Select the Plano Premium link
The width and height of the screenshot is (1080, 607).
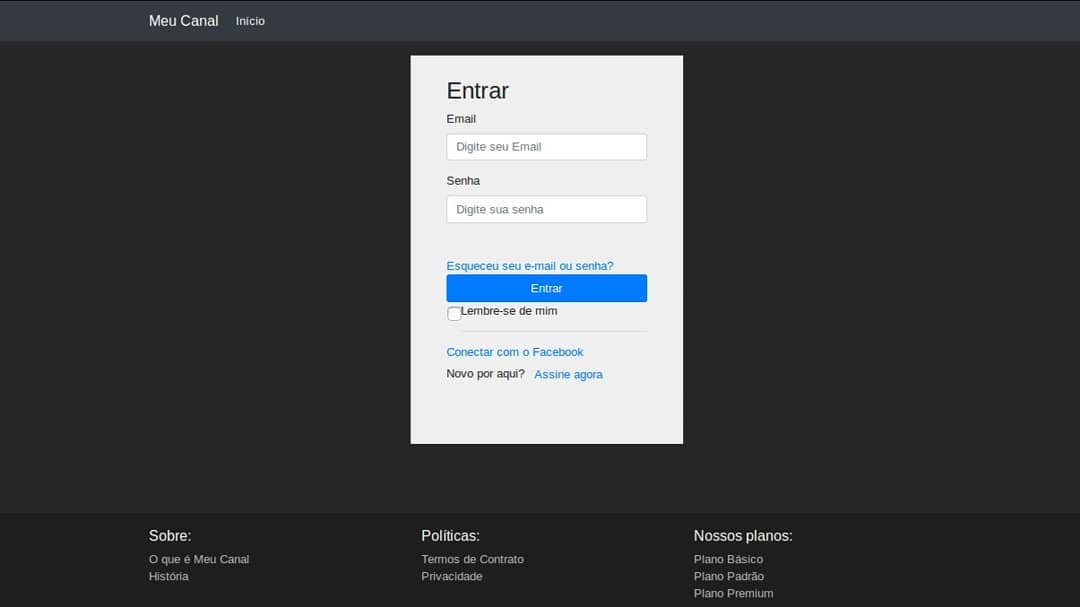pos(734,593)
